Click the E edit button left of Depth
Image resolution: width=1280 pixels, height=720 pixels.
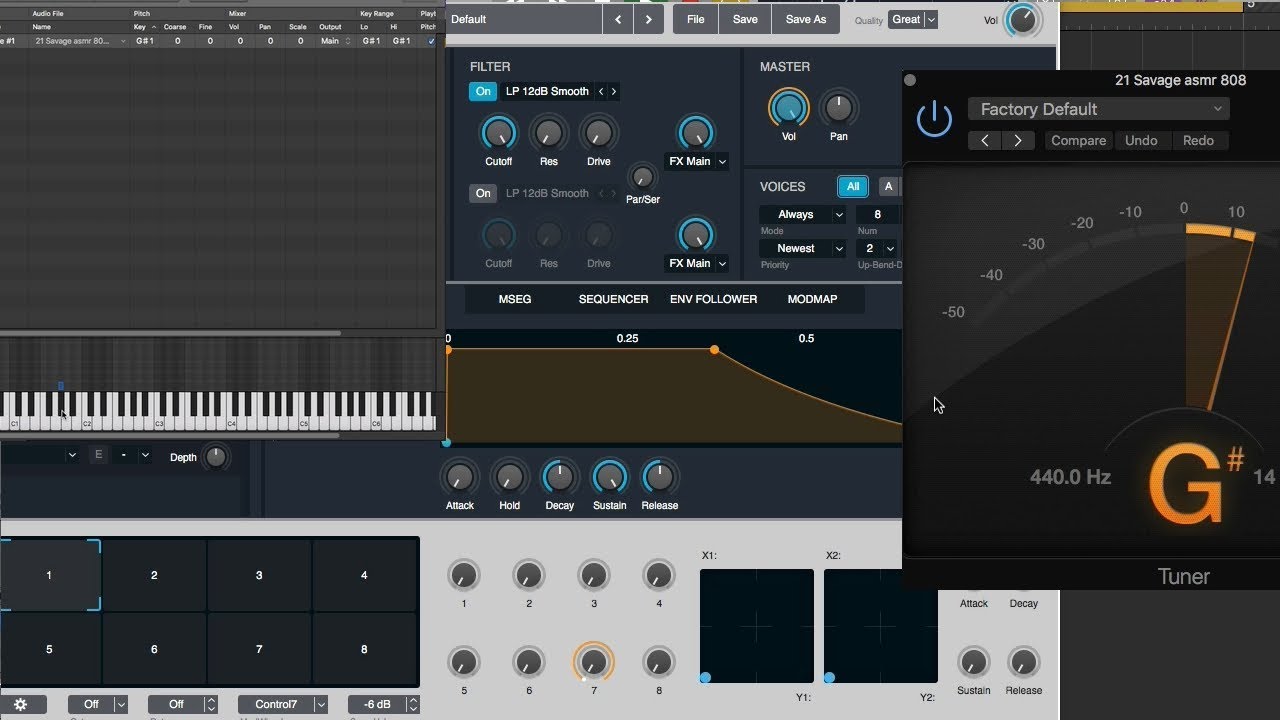click(98, 456)
